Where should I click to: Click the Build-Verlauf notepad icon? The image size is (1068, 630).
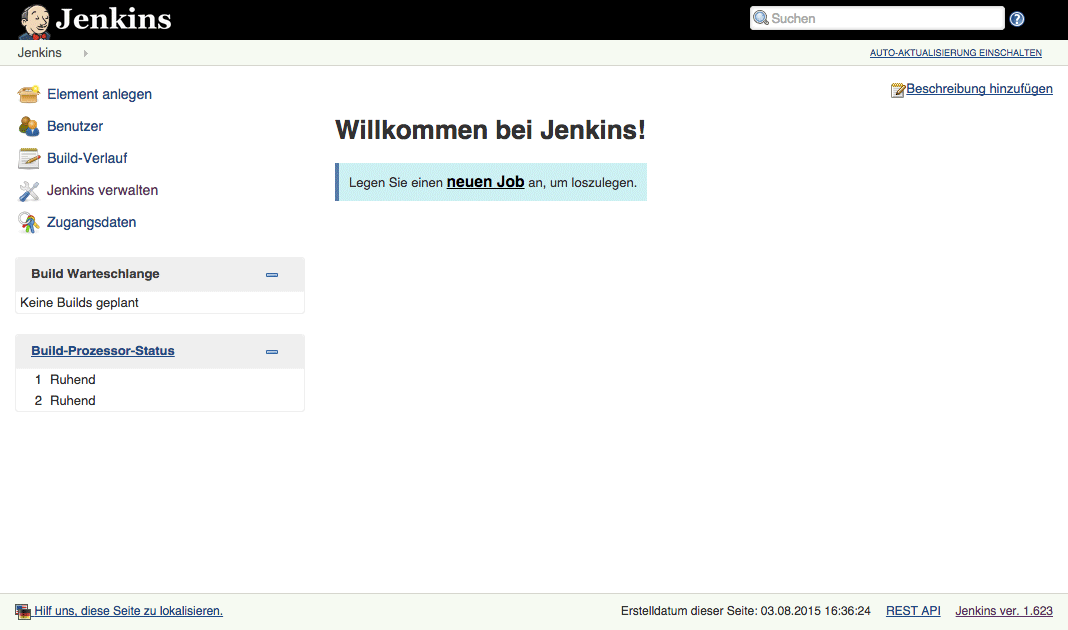(29, 158)
